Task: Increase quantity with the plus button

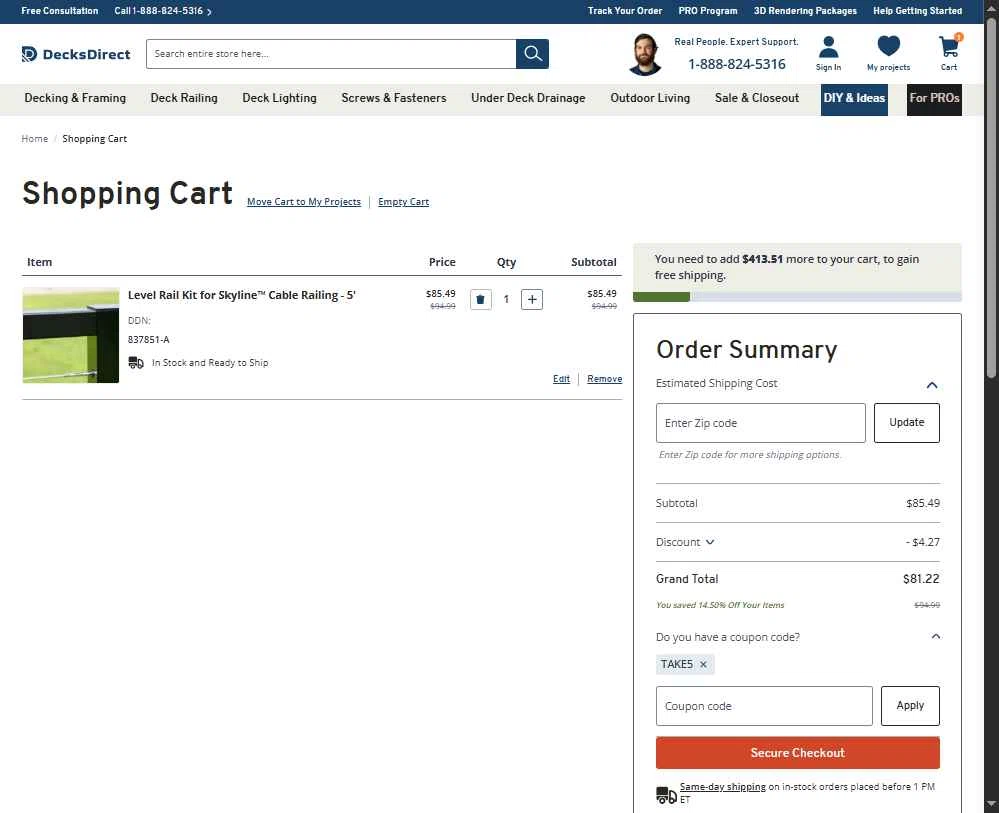Action: [x=532, y=299]
